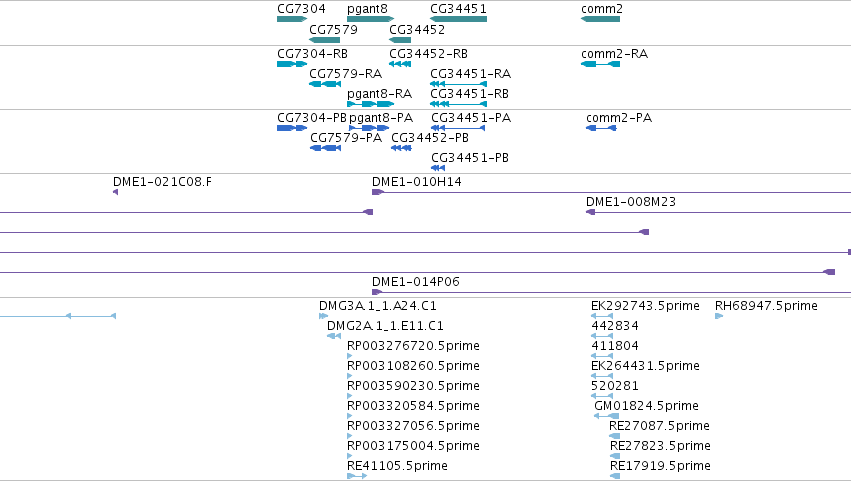Screen dimensions: 851x481
Task: Click the CG34451-RB transcript
Action: click(459, 104)
